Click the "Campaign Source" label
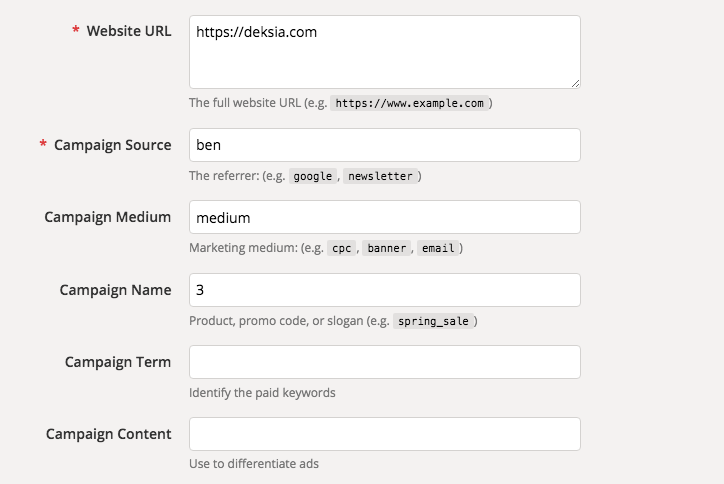Viewport: 724px width, 484px height. click(112, 145)
